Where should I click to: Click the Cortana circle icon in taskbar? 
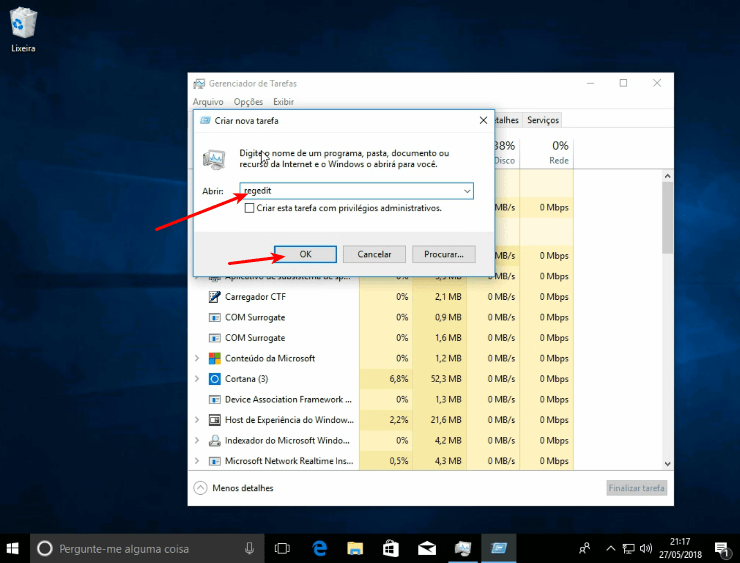tap(45, 548)
